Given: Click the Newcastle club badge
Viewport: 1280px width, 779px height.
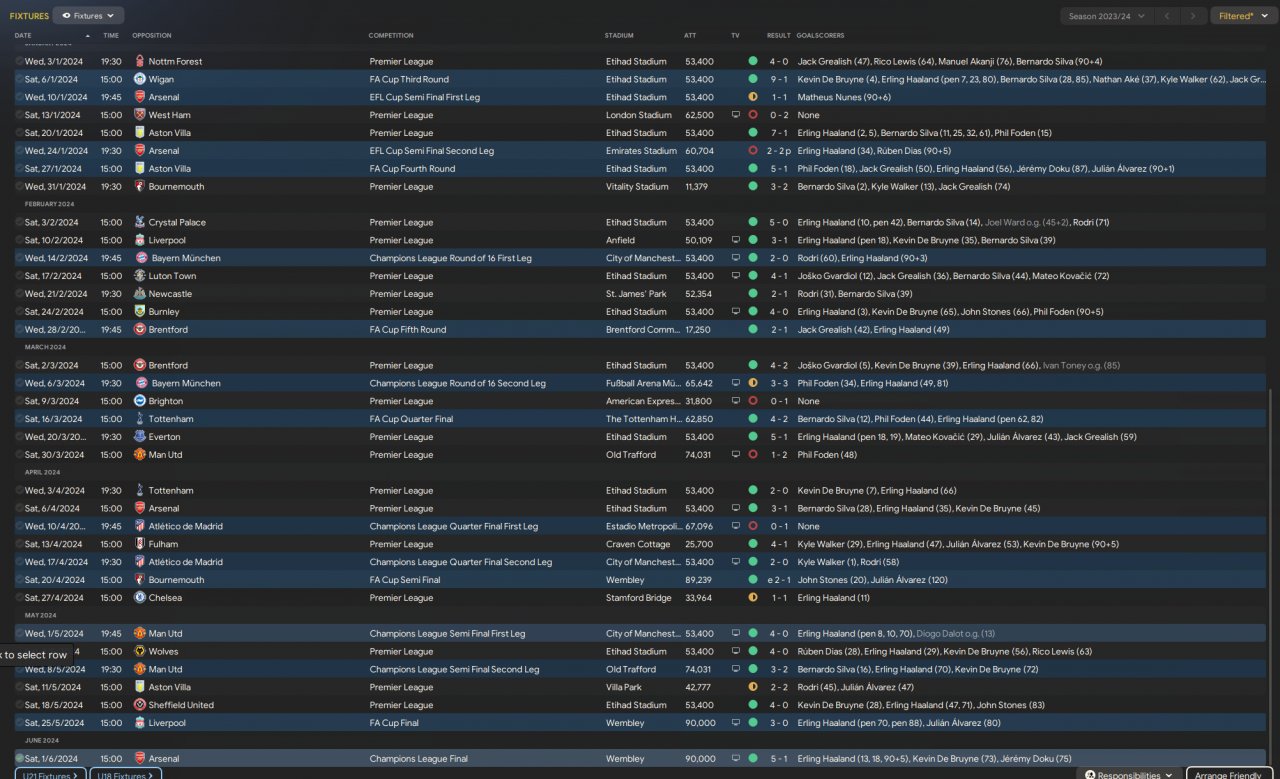Looking at the screenshot, I should coord(139,294).
